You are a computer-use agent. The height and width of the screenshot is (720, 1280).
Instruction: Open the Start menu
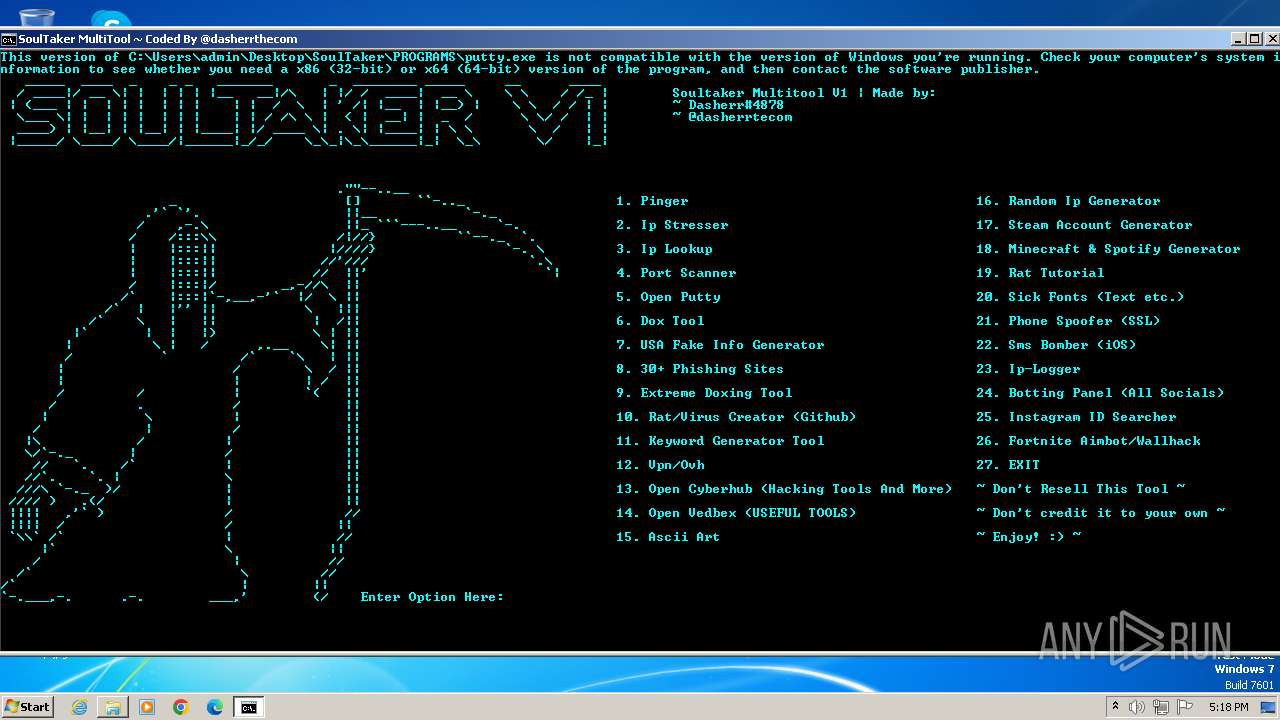click(x=27, y=706)
